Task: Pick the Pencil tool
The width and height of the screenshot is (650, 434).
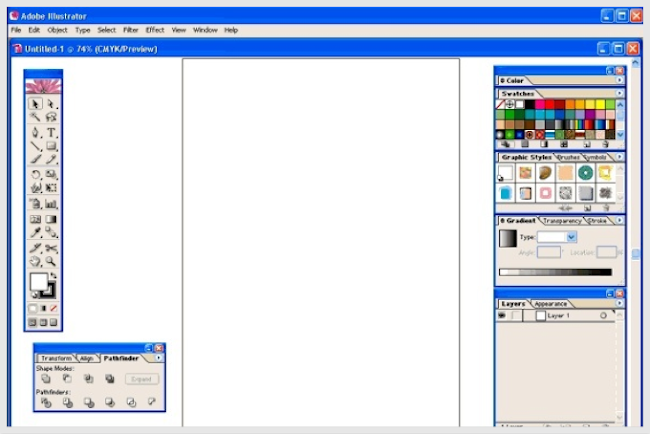Action: (x=51, y=159)
